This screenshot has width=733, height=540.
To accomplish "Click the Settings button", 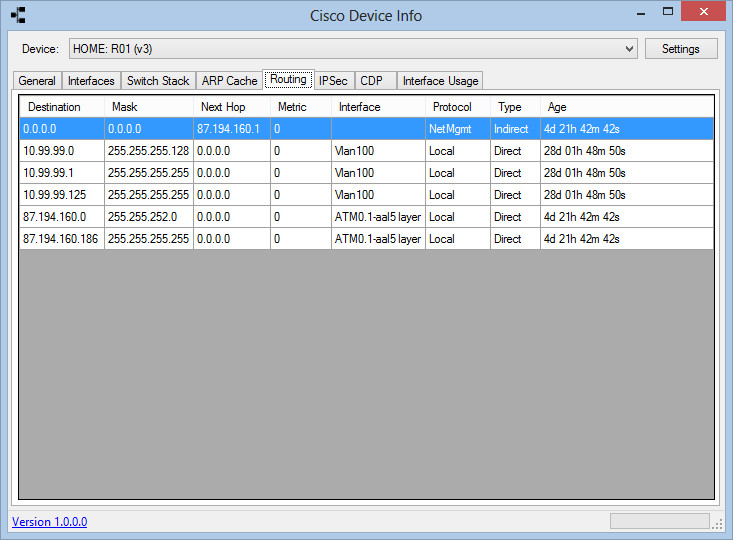I will tap(681, 49).
